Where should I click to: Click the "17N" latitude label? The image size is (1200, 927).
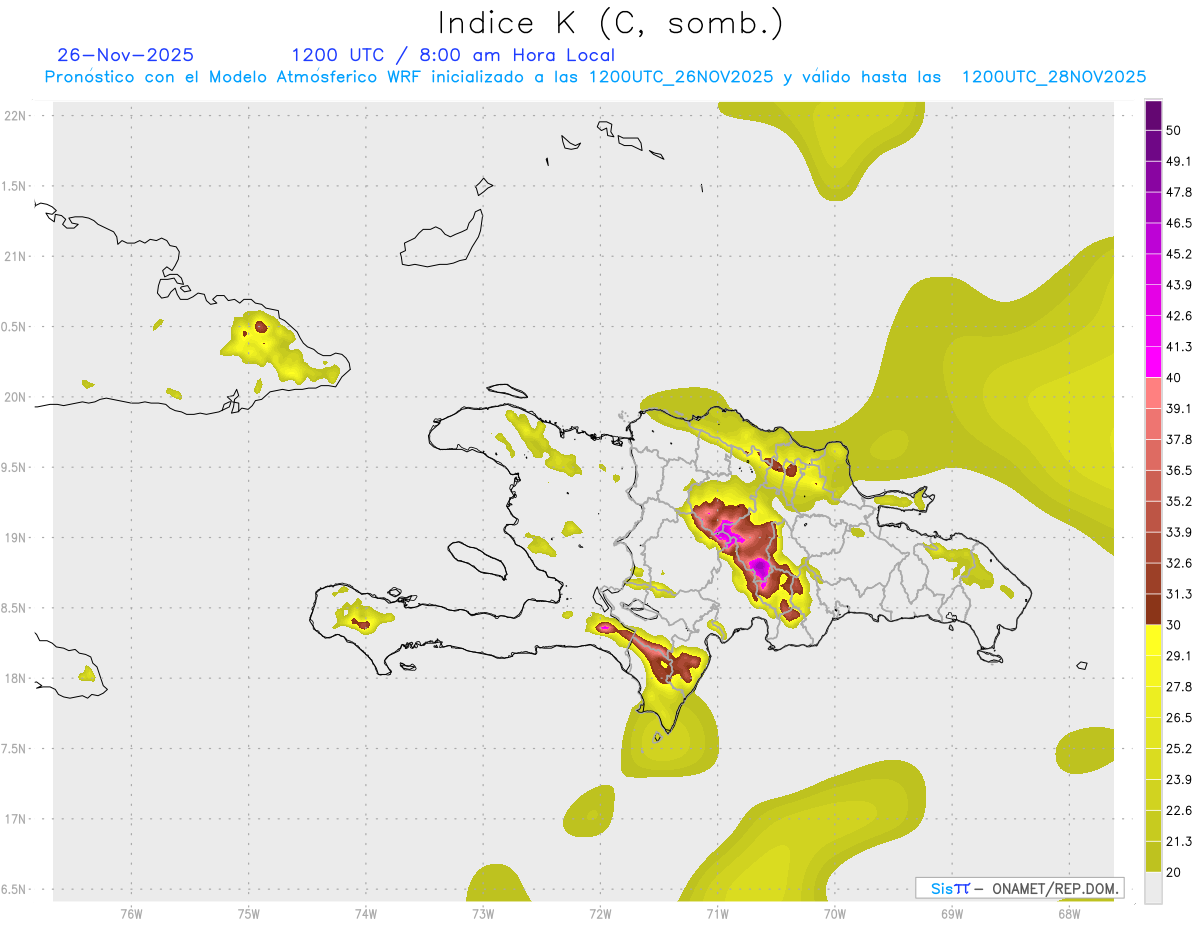click(x=15, y=819)
